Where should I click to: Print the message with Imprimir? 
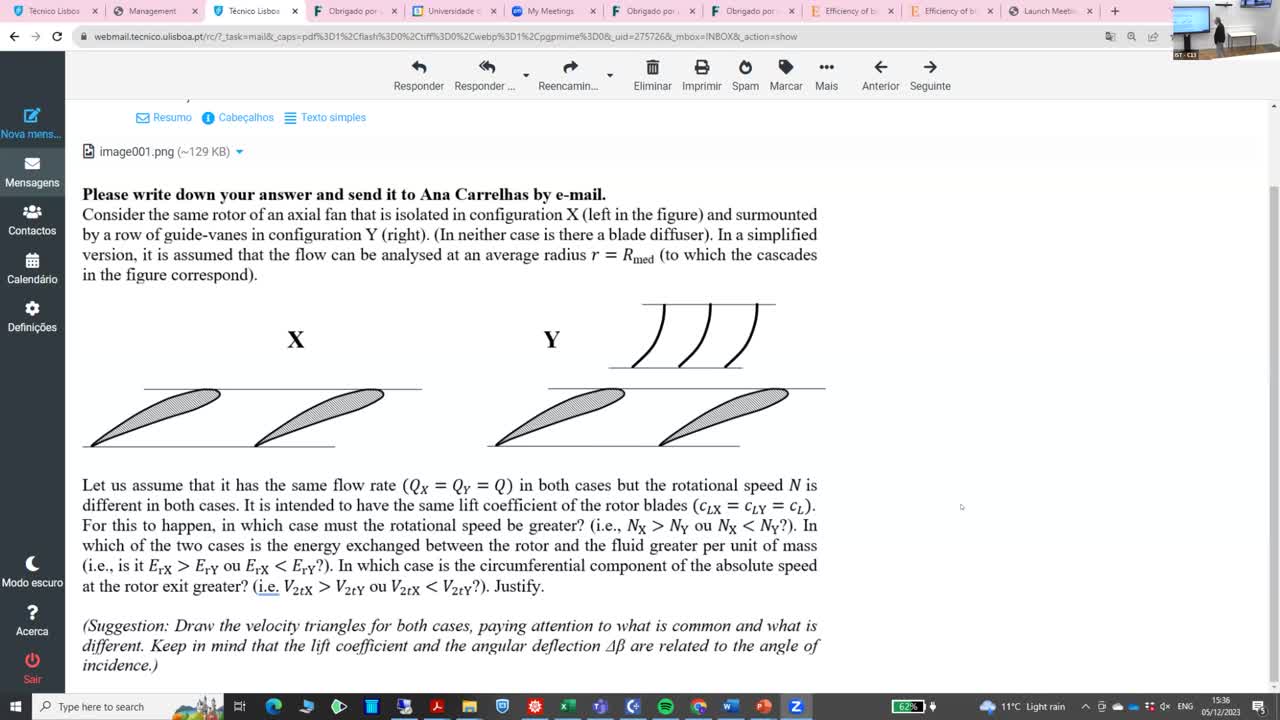point(701,68)
